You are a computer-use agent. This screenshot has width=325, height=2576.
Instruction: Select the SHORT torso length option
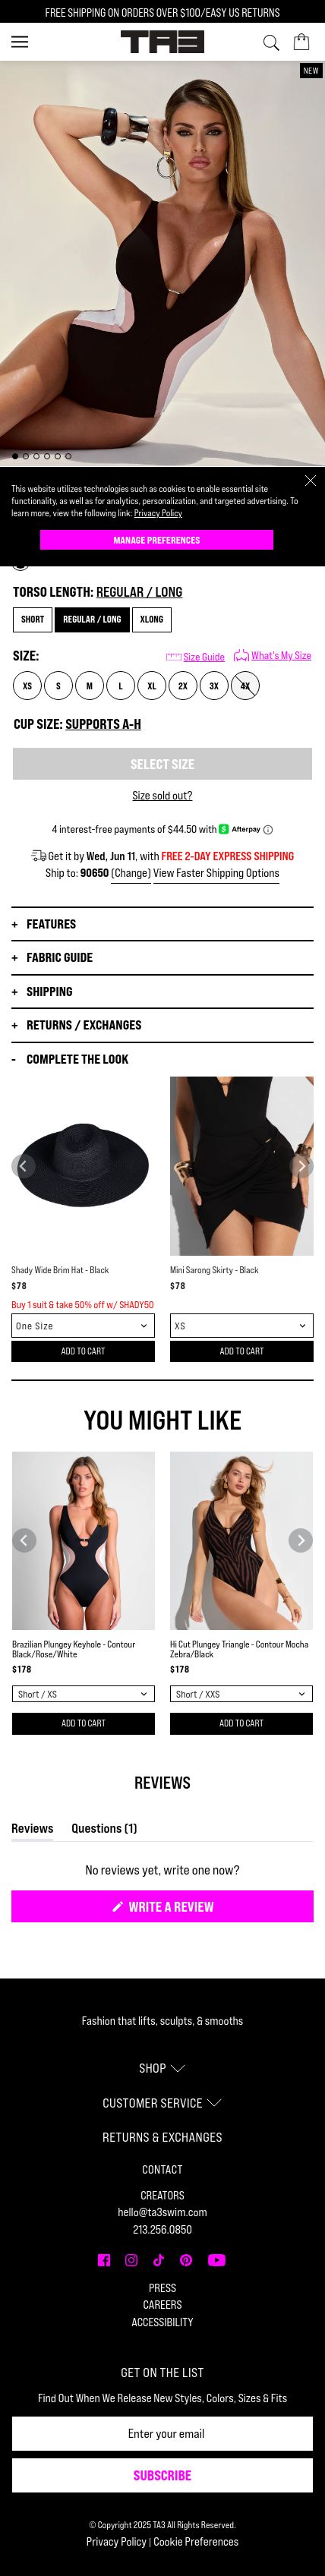pyautogui.click(x=33, y=620)
